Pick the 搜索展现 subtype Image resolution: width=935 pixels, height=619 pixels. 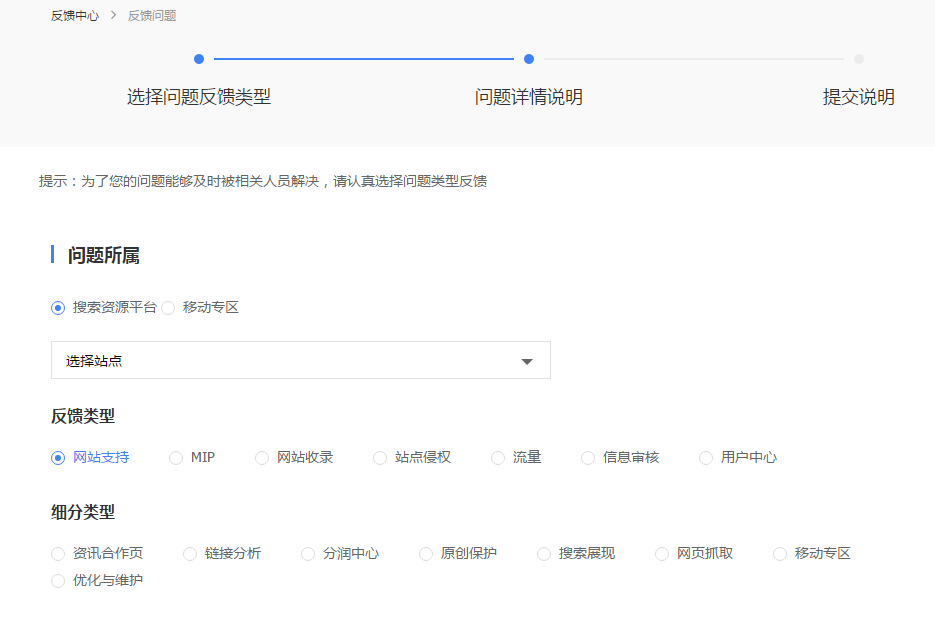coord(543,553)
